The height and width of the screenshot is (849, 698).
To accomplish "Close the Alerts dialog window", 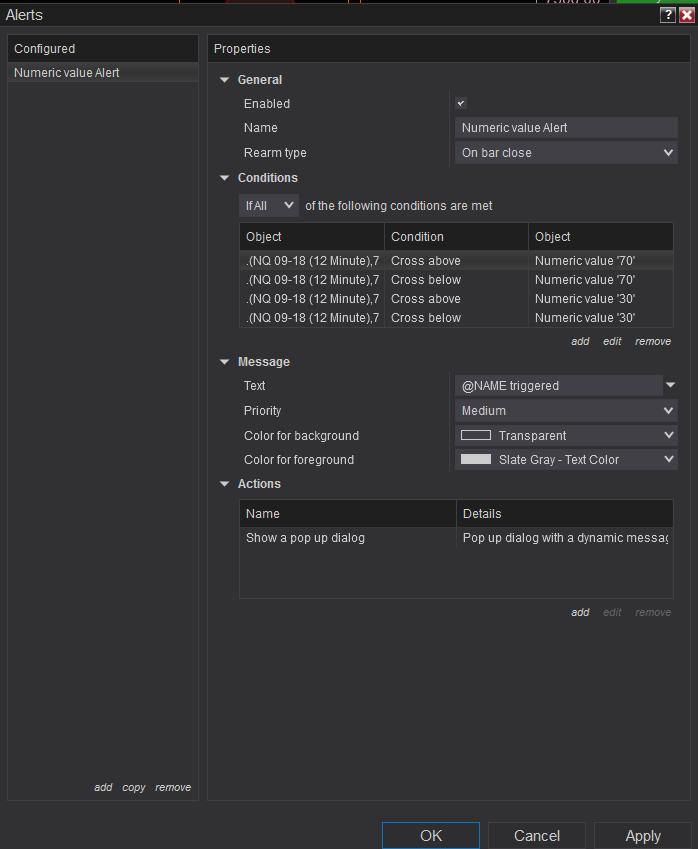I will click(686, 15).
